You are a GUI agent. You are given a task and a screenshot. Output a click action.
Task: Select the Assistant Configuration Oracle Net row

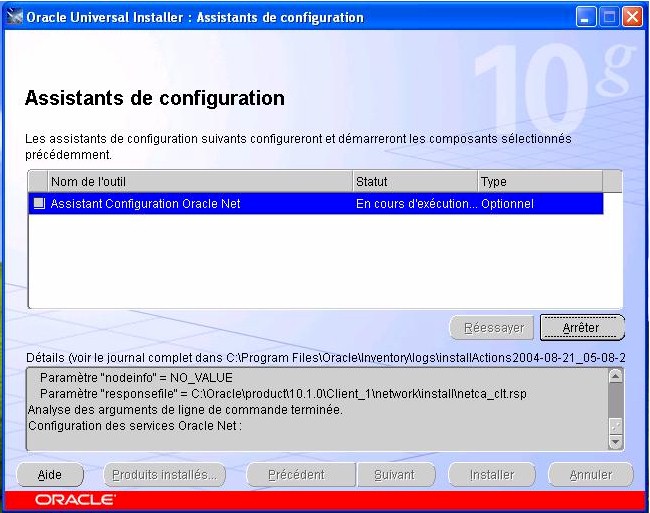pos(200,204)
